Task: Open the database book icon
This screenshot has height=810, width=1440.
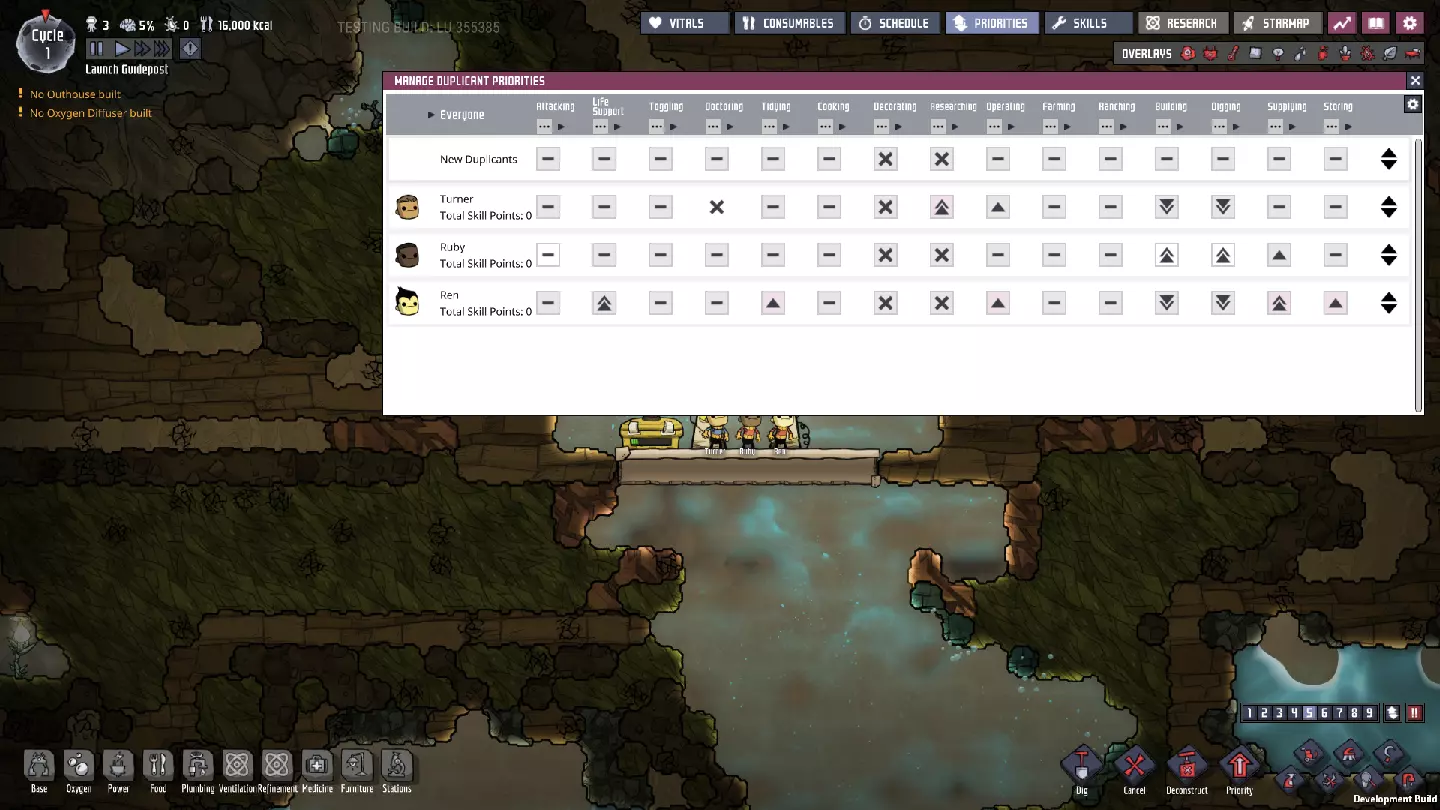Action: [x=1376, y=23]
